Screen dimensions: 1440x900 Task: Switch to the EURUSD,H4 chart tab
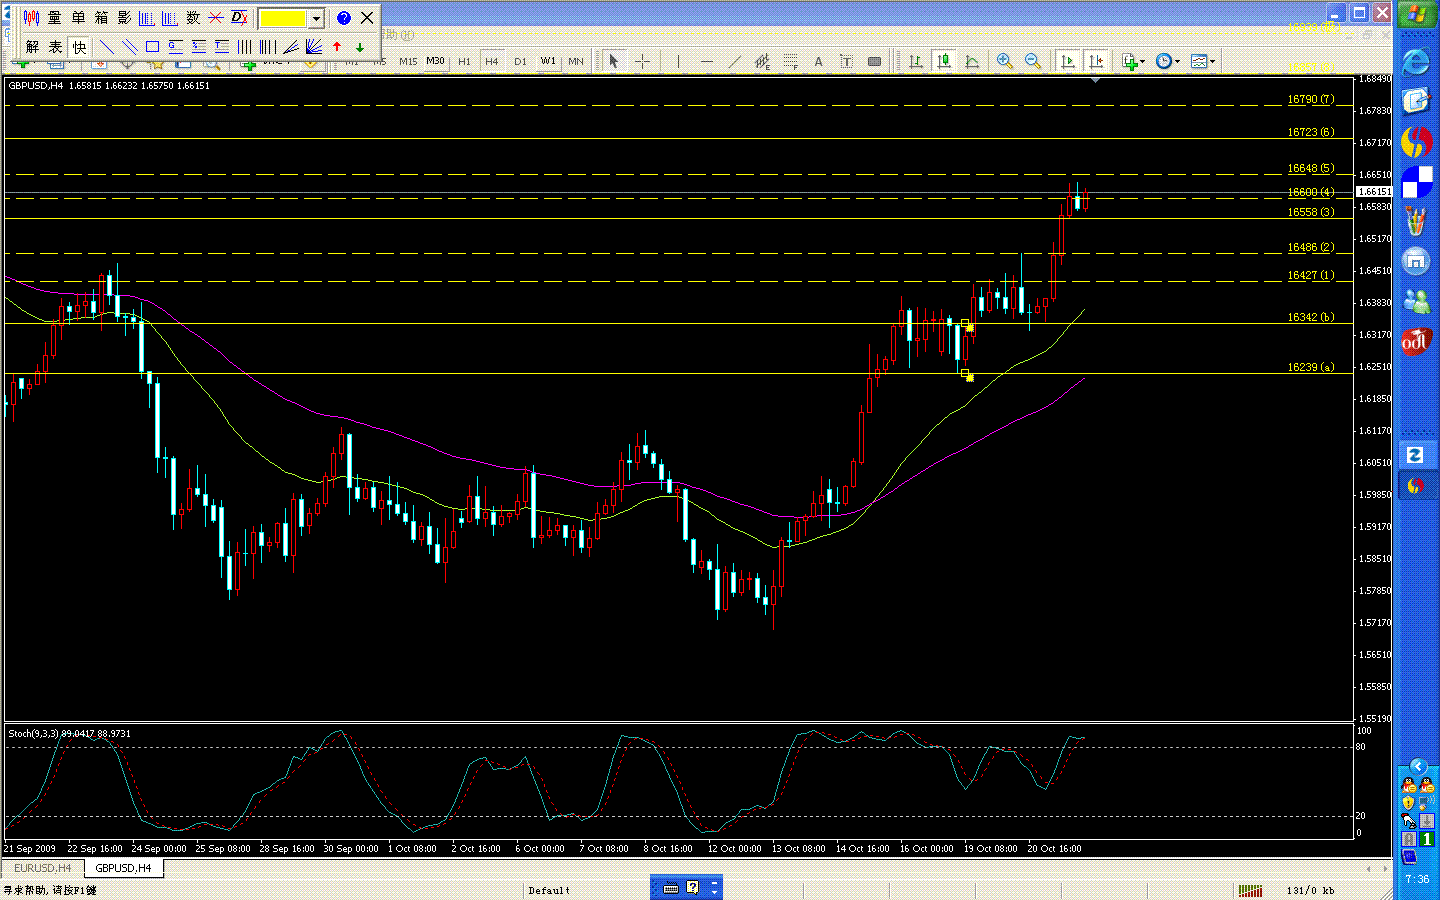pos(43,868)
